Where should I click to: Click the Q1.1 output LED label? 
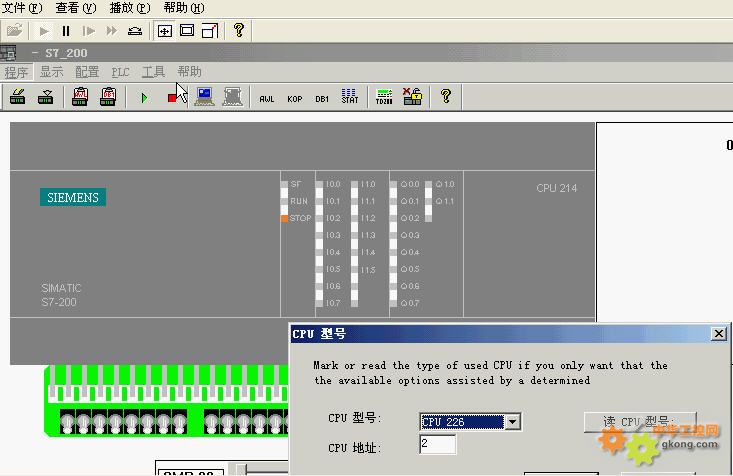(x=445, y=201)
